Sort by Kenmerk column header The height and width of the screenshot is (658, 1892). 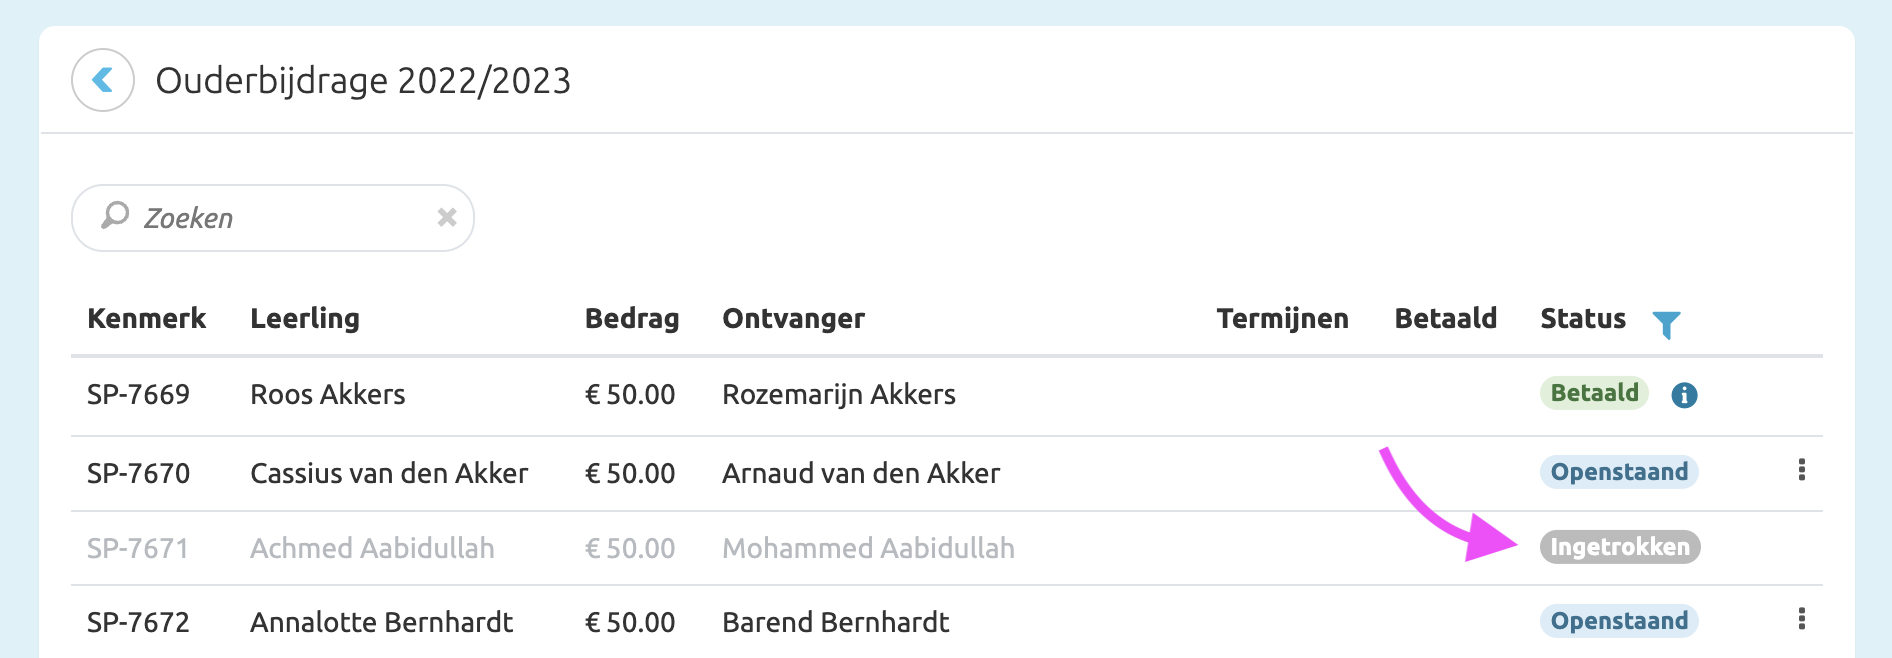146,319
